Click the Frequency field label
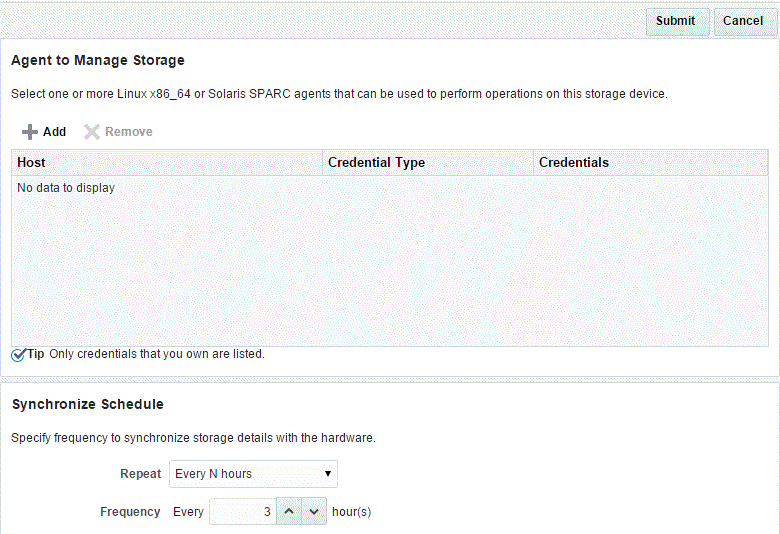 click(130, 512)
